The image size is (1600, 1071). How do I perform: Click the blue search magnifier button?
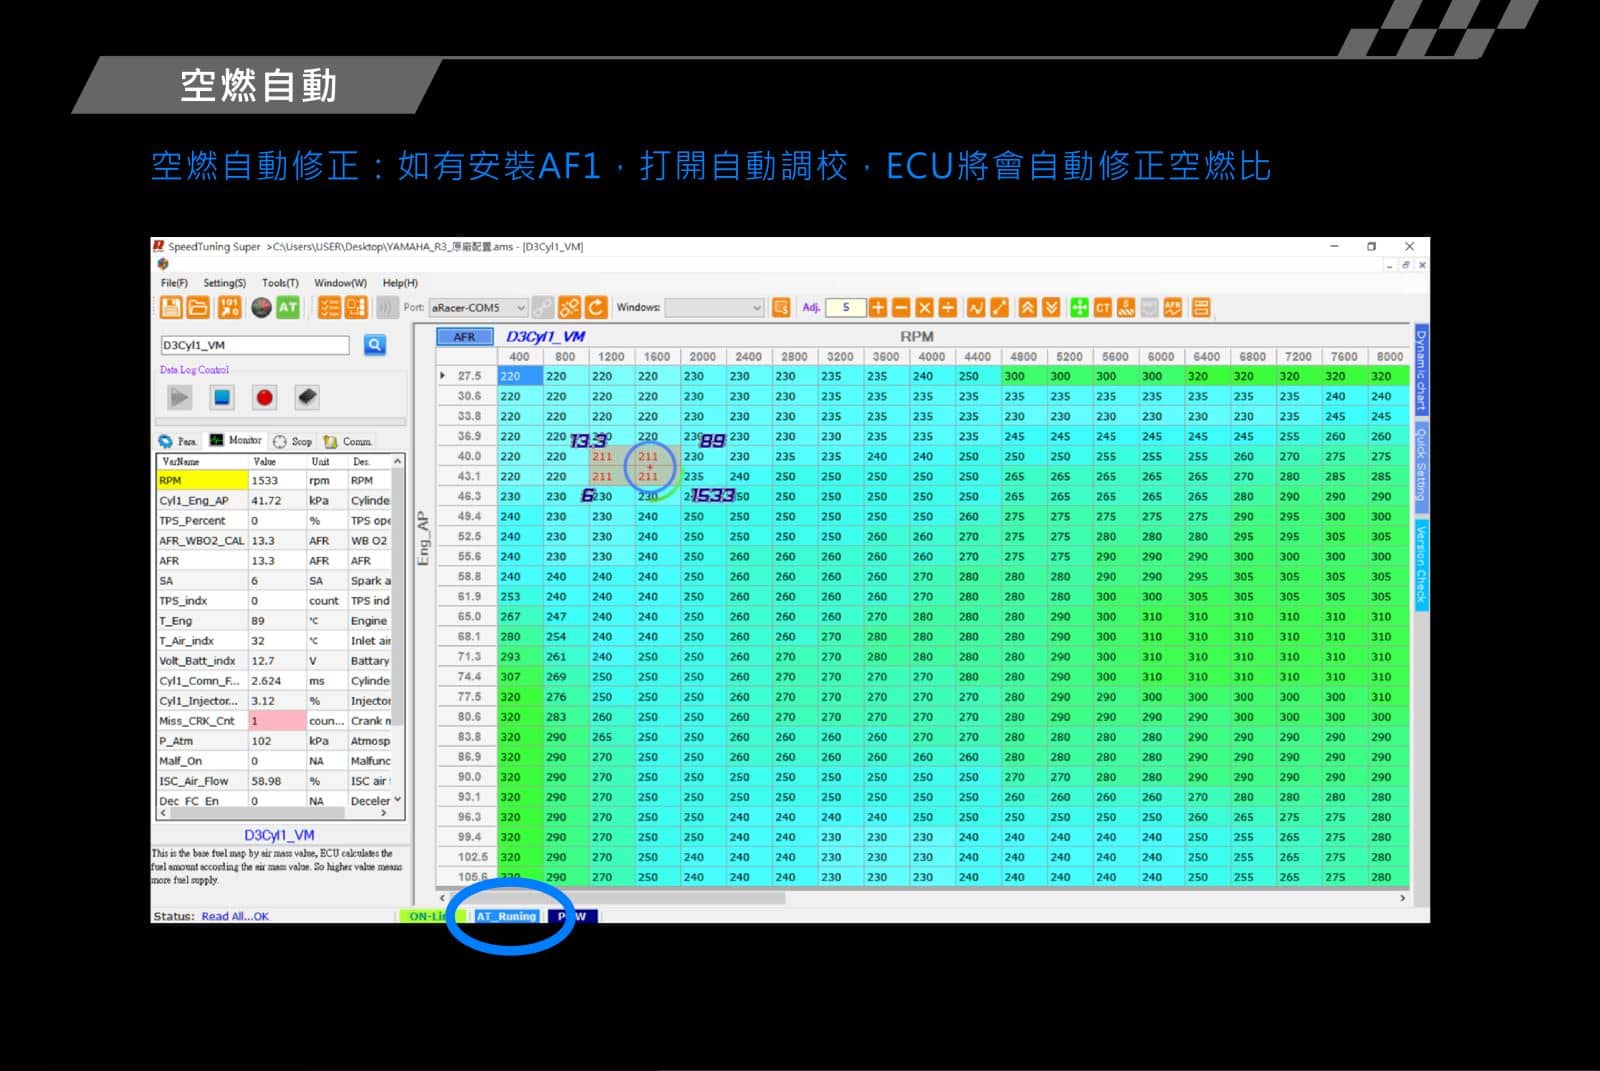(375, 345)
